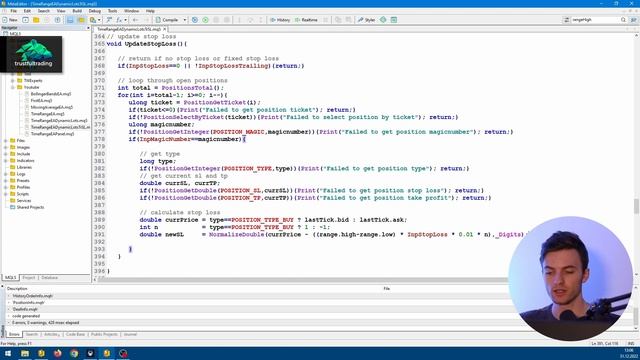Image resolution: width=640 pixels, height=360 pixels.
Task: Collapse the Youtube folder in Navigator
Action: [x=13, y=87]
